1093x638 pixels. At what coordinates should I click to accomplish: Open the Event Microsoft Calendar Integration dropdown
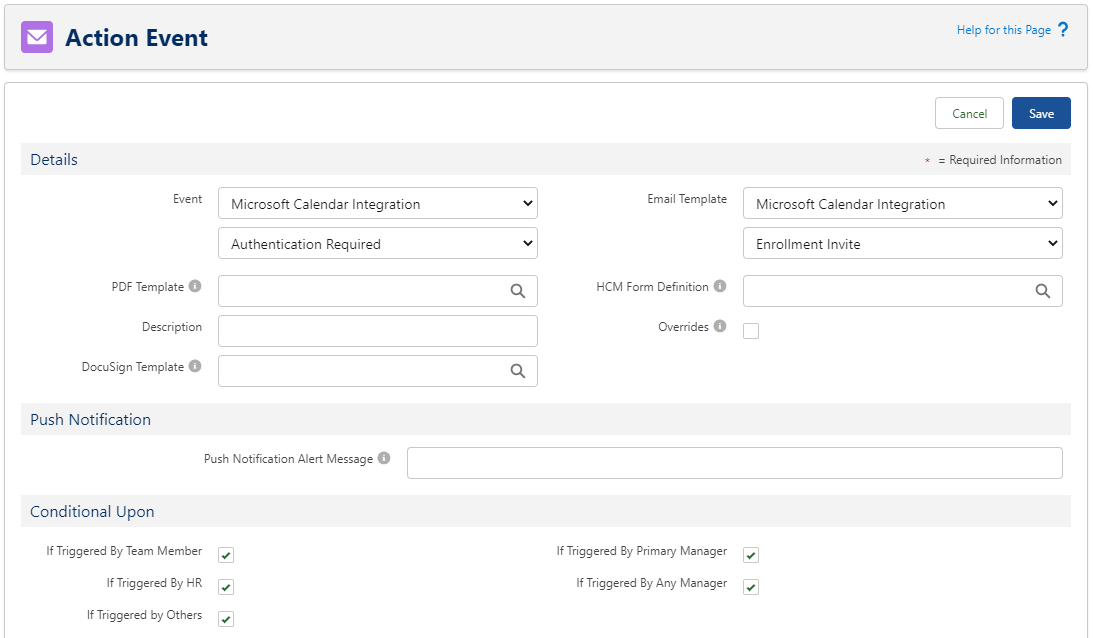click(x=378, y=204)
